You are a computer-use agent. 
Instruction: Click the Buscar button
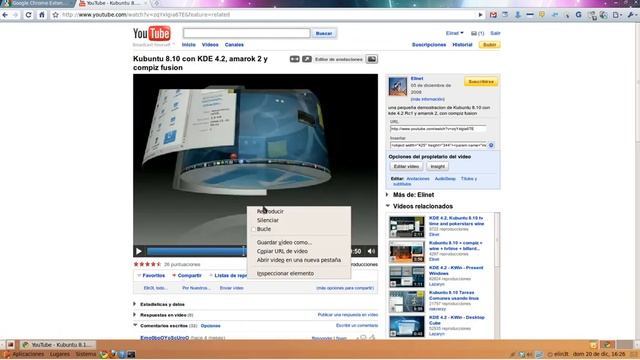pos(324,33)
